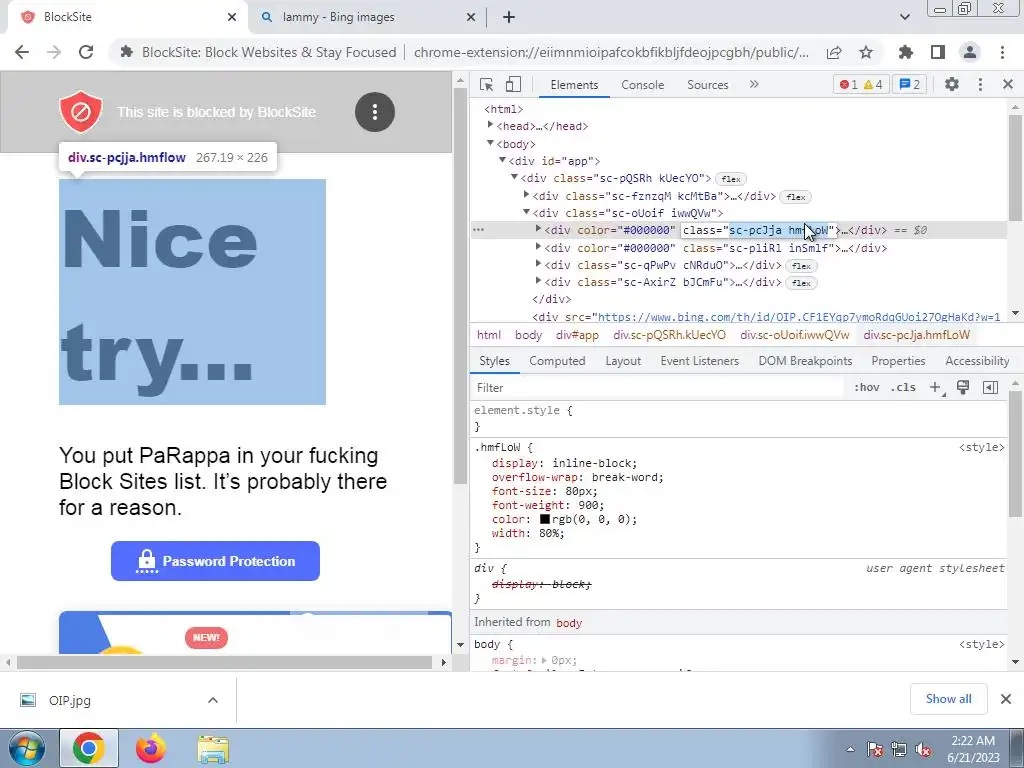Collapse the sc-oUoif iwwQVw div node
1024x768 pixels.
tap(526, 212)
